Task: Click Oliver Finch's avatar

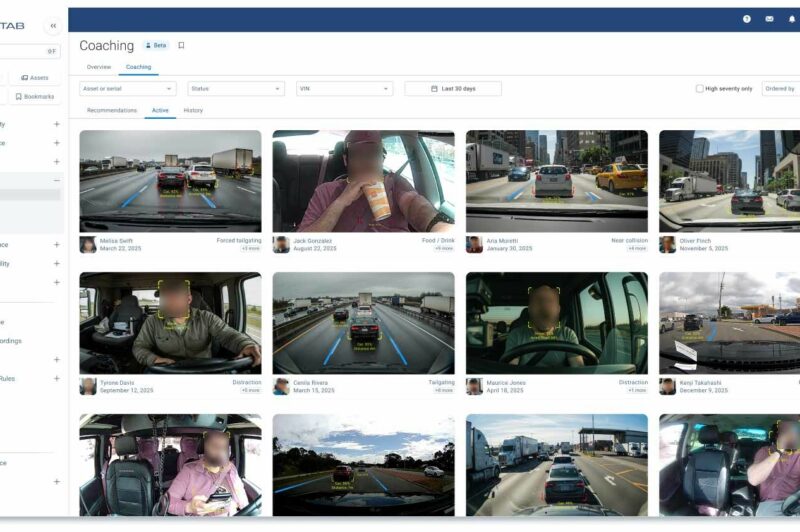Action: [x=667, y=245]
